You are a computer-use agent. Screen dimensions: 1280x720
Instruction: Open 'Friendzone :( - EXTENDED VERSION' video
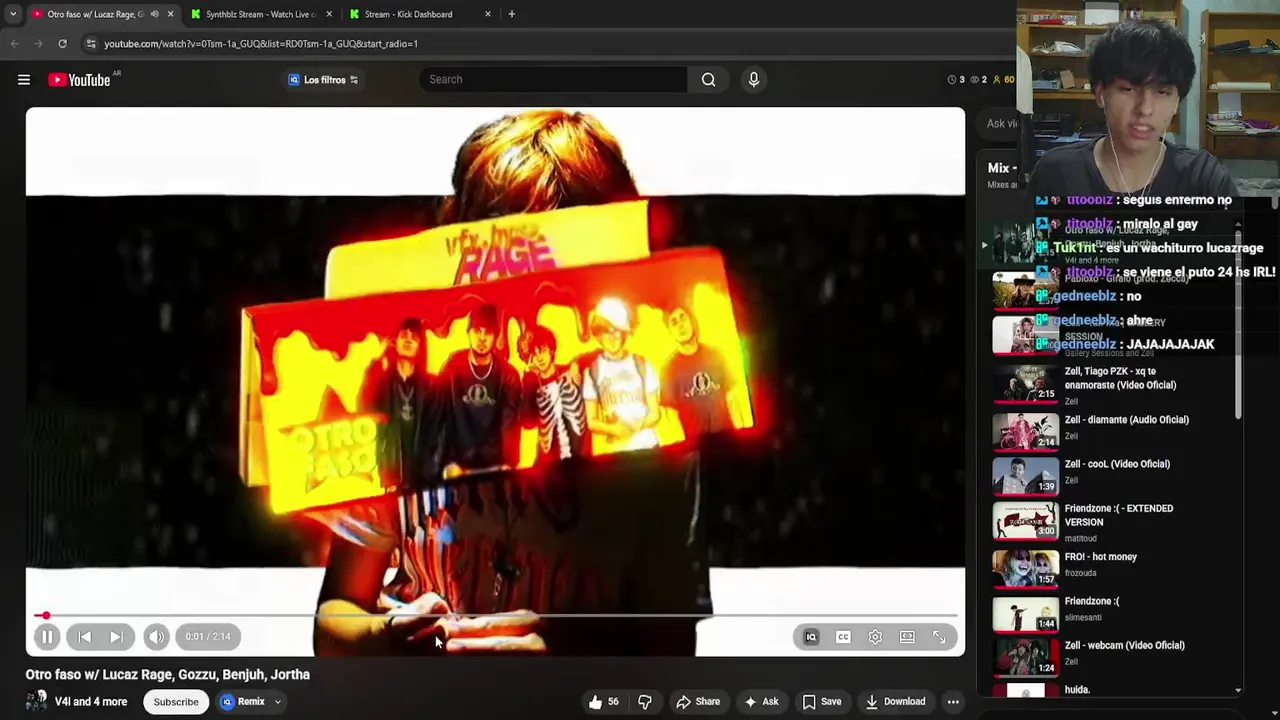click(x=1119, y=515)
